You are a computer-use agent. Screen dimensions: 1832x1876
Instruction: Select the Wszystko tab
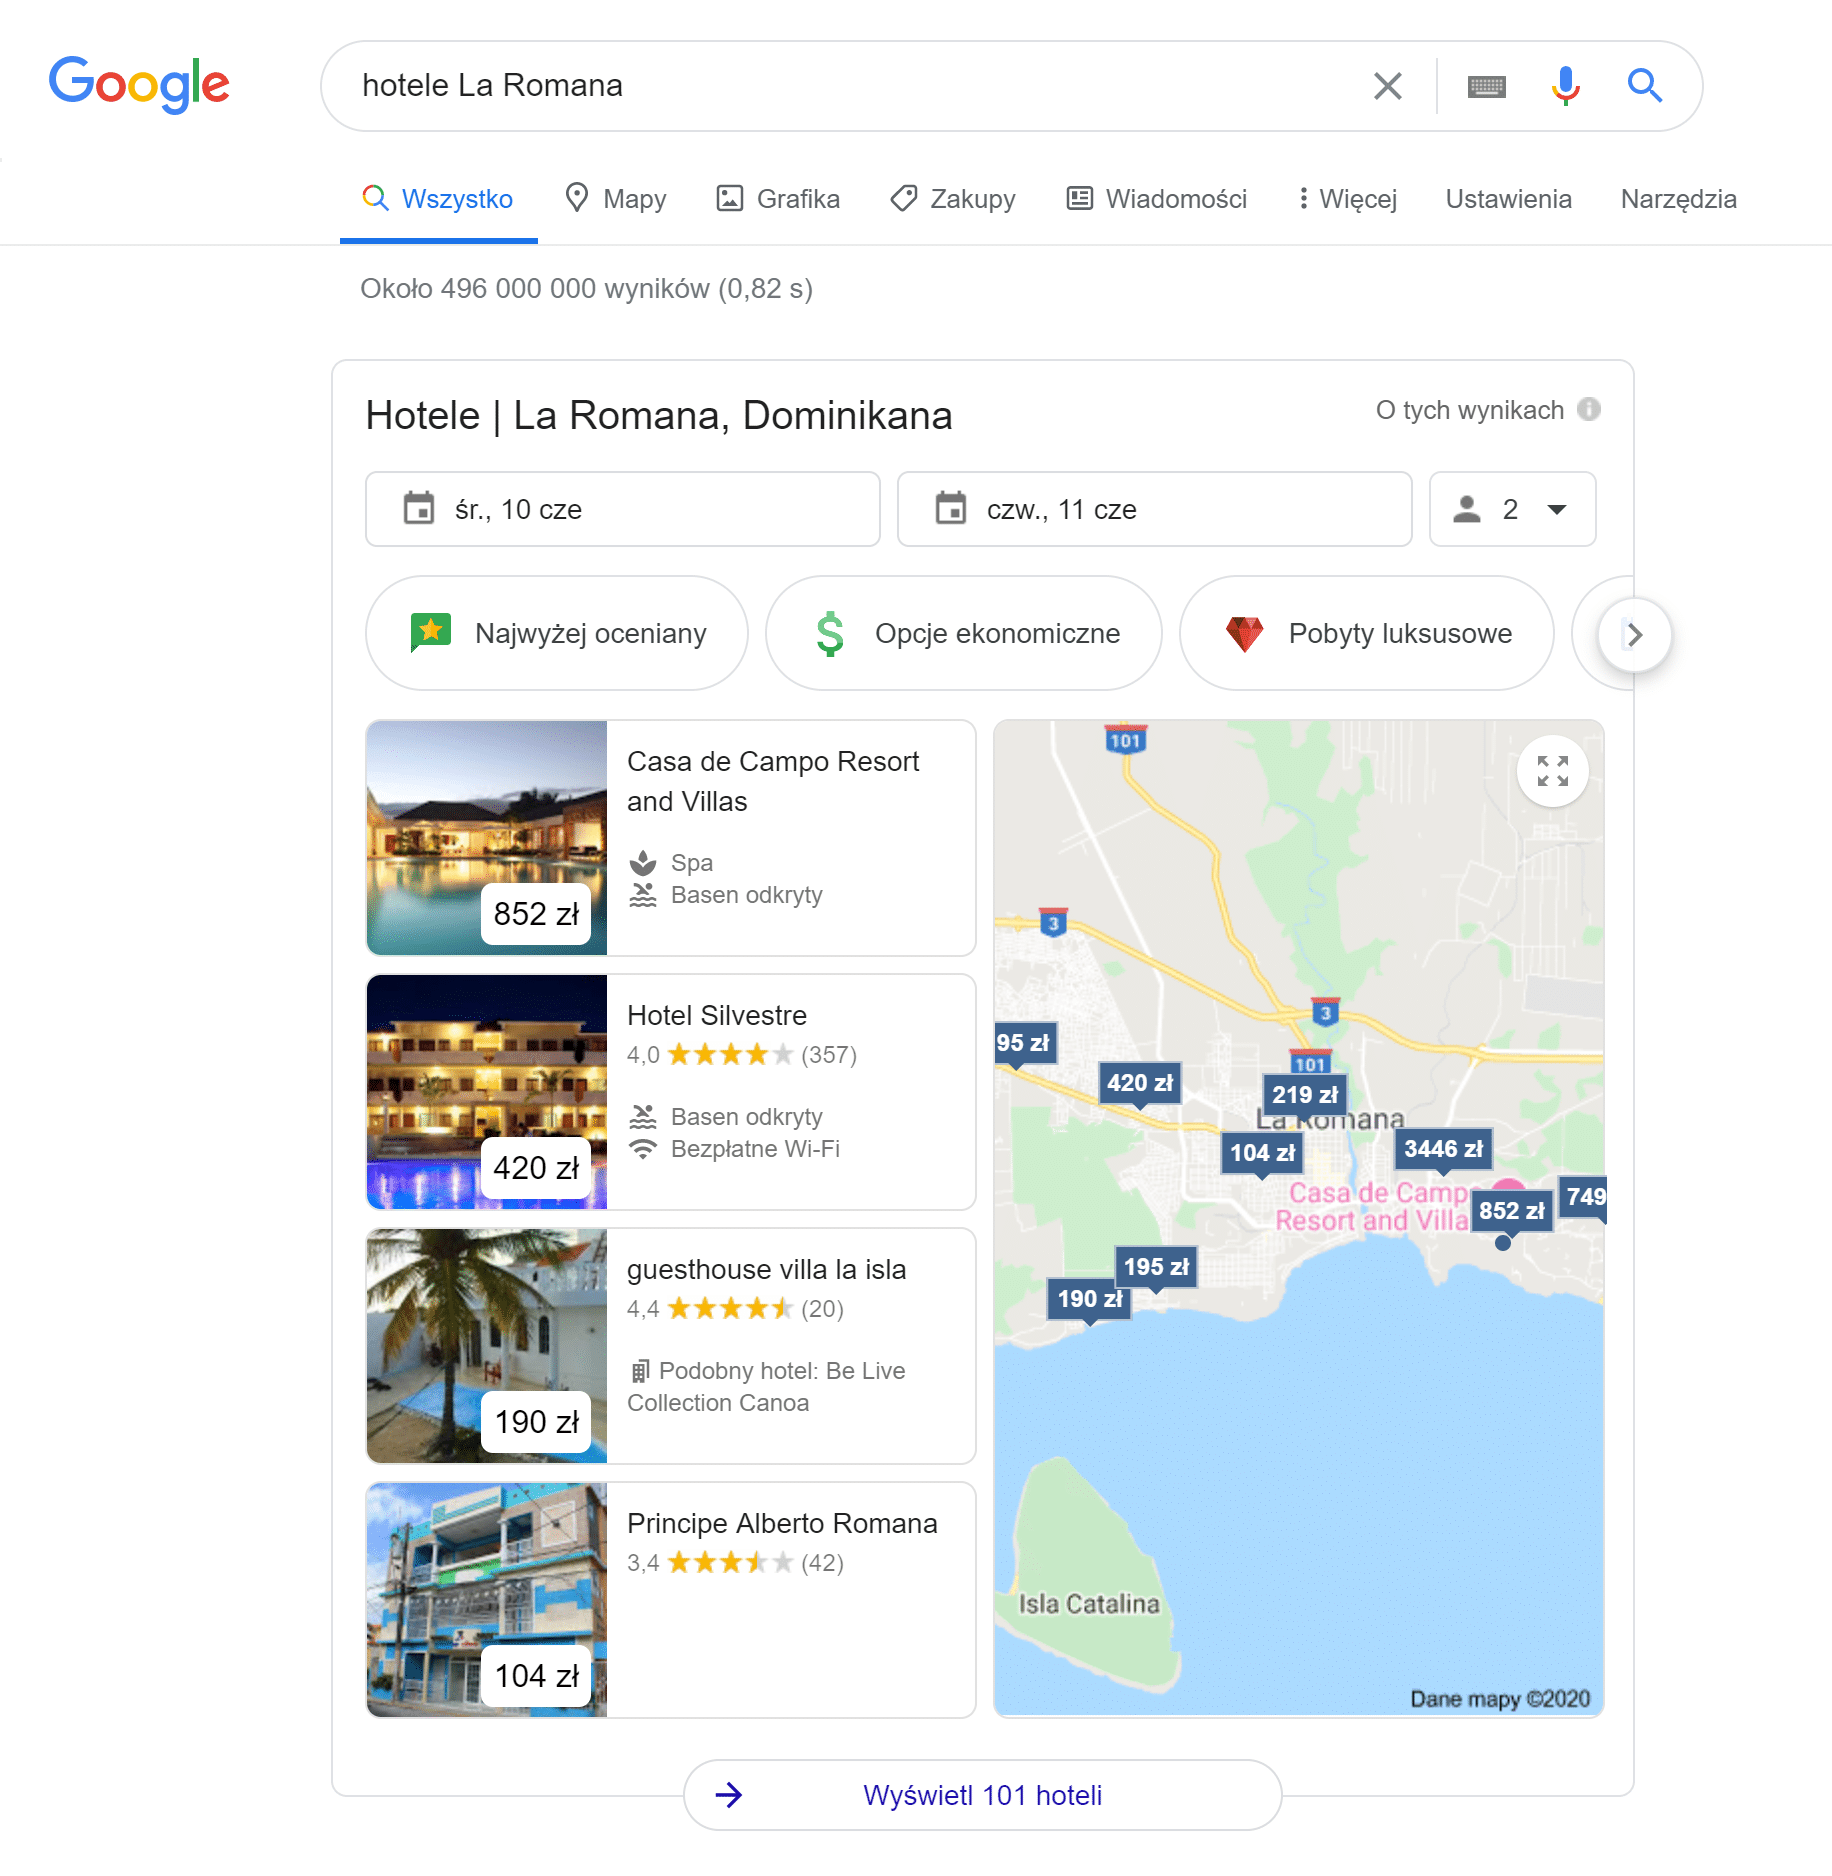pyautogui.click(x=439, y=199)
